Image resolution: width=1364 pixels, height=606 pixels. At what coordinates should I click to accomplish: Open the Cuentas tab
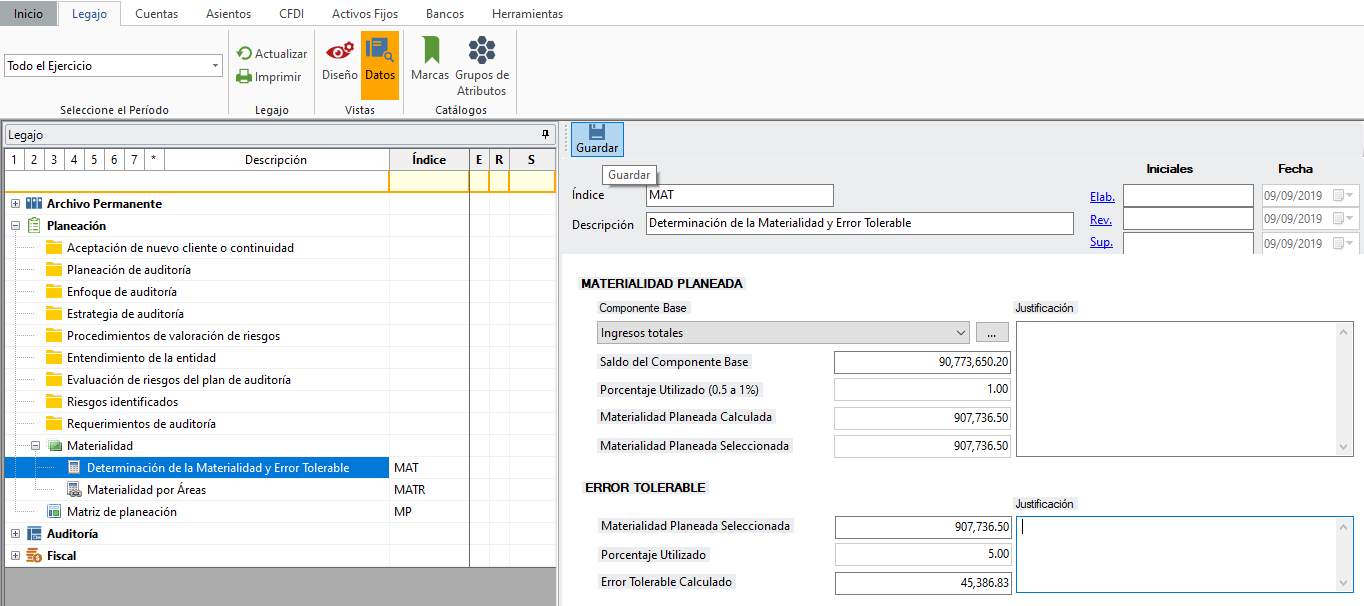point(156,14)
